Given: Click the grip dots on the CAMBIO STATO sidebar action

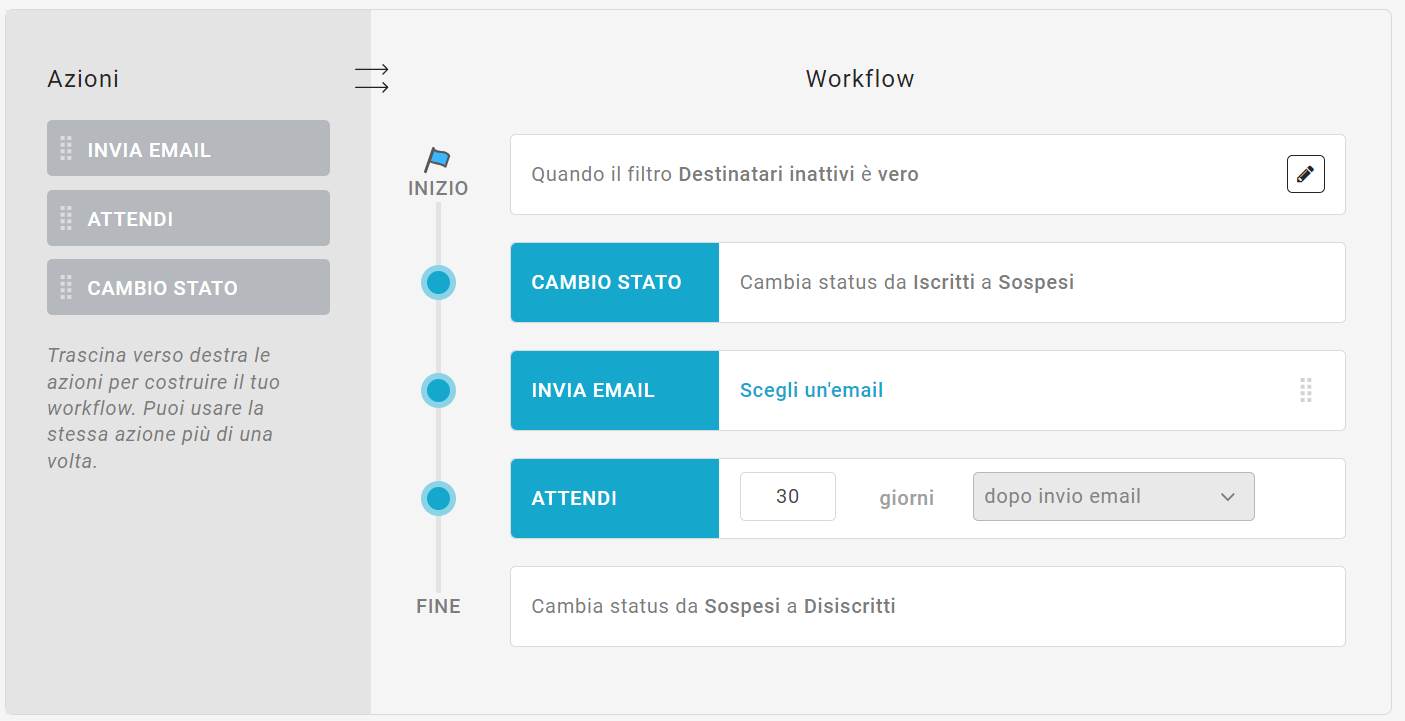Looking at the screenshot, I should (x=68, y=287).
